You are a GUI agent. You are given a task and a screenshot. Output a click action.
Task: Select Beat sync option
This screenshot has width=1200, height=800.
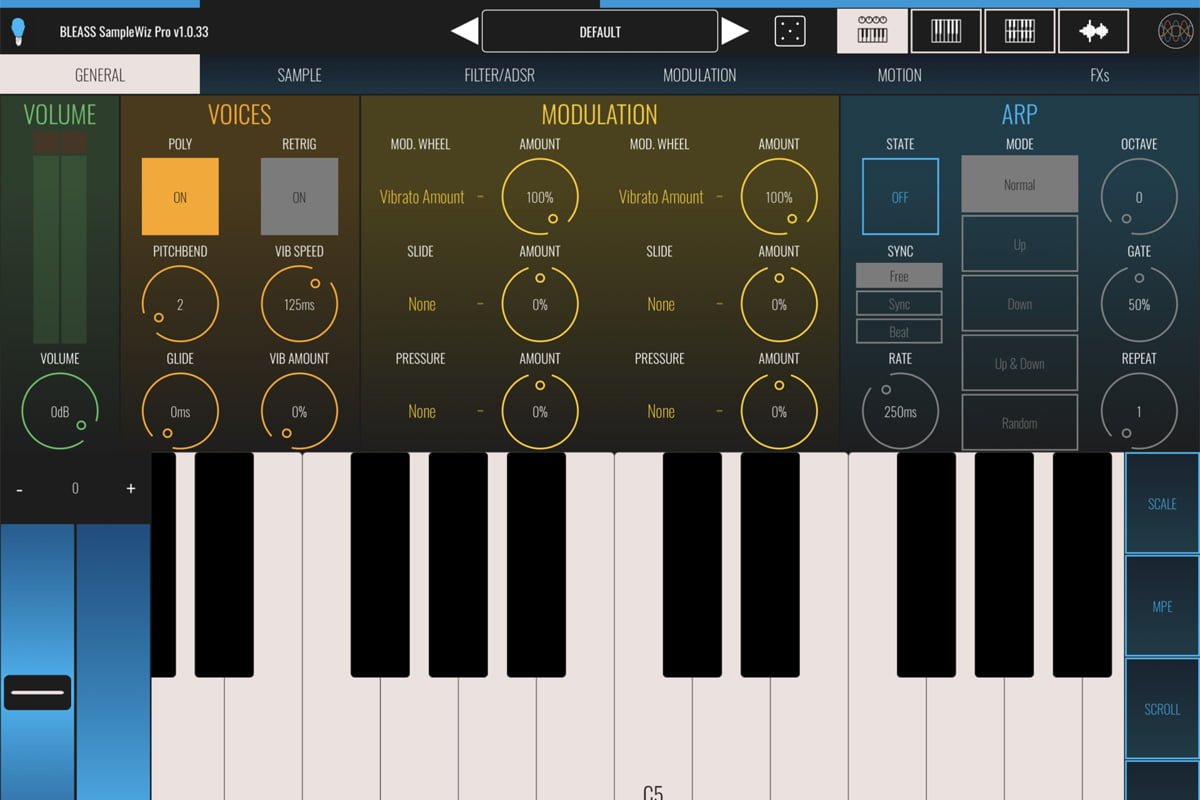[x=899, y=332]
